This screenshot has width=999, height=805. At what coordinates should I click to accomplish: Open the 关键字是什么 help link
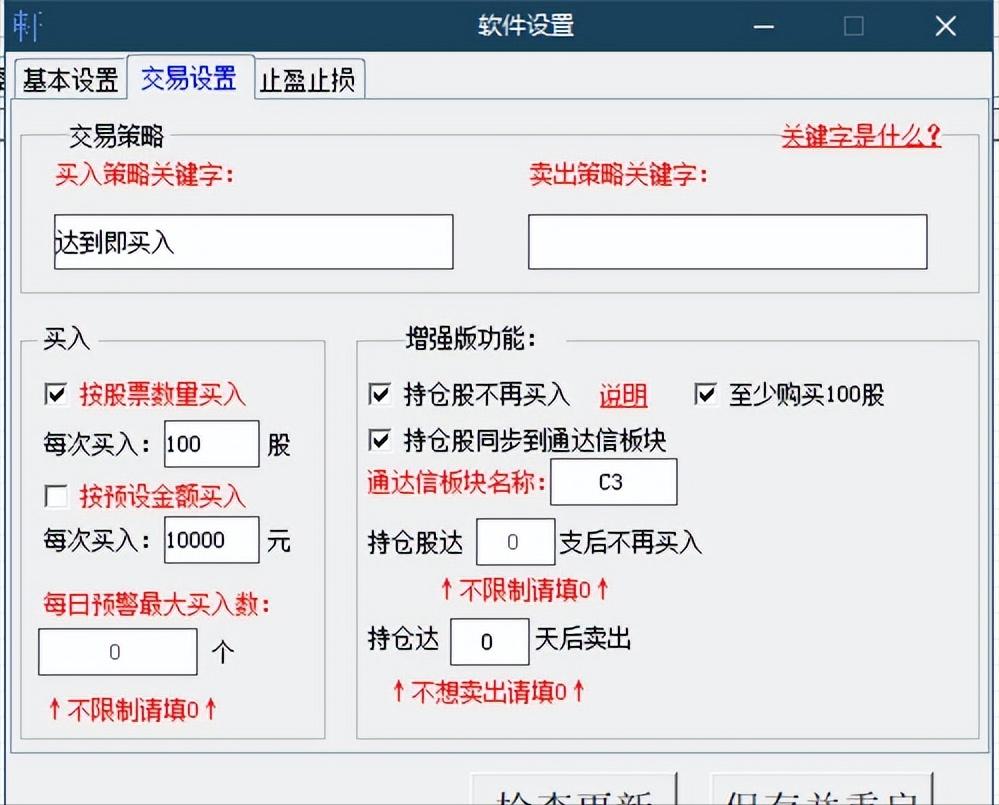[860, 137]
